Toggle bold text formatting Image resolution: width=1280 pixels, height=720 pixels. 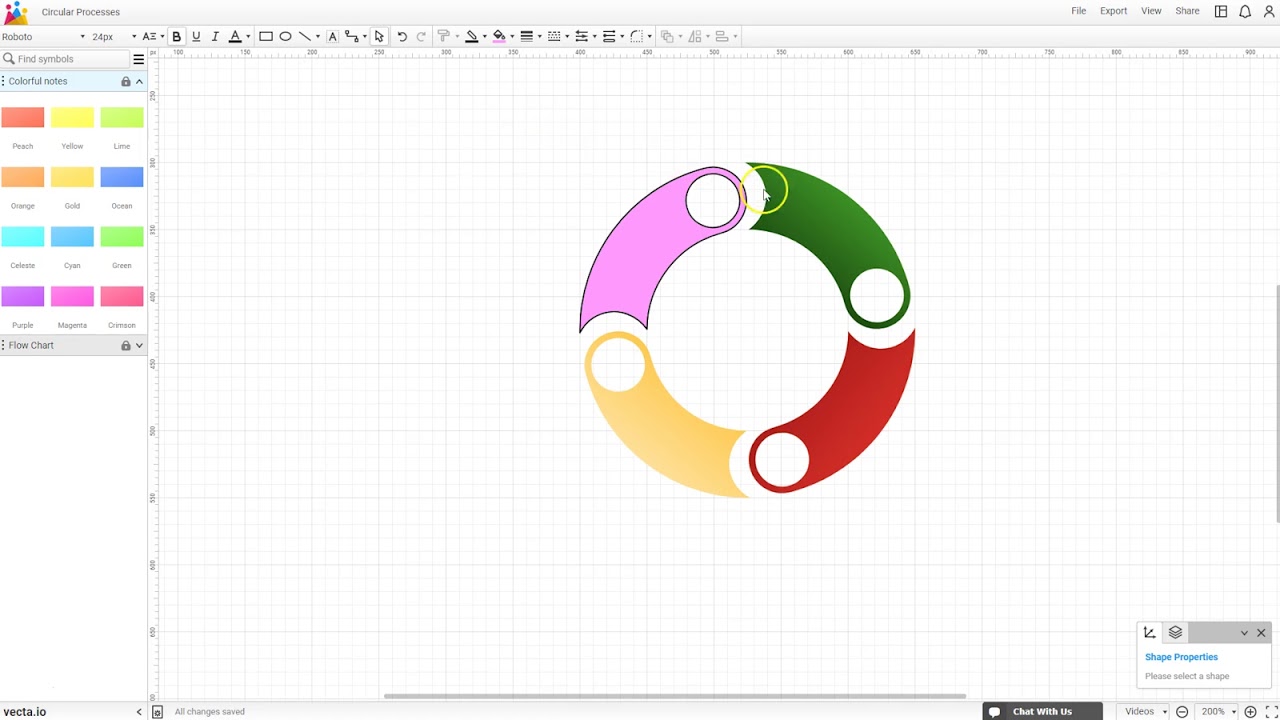[x=177, y=37]
